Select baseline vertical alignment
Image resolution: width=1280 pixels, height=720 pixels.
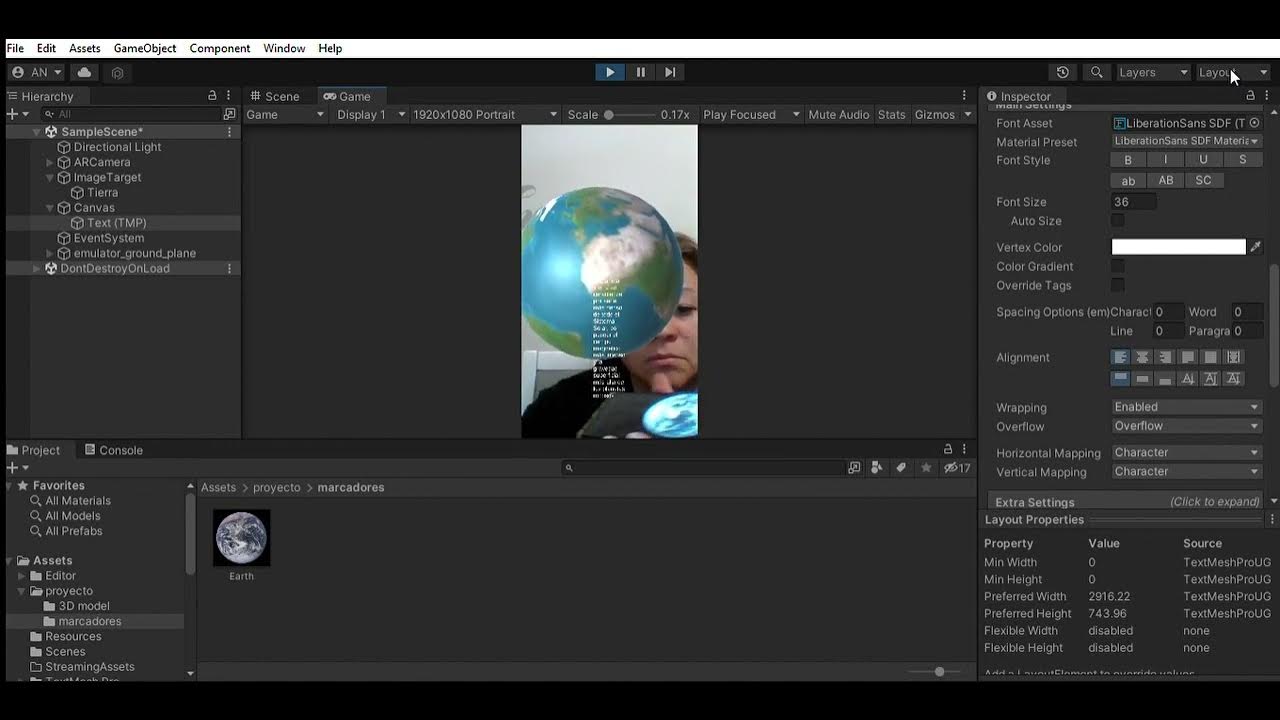click(x=1188, y=379)
